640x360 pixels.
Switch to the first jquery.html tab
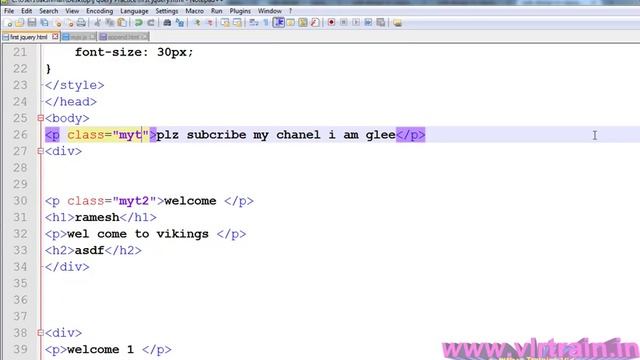(28, 37)
